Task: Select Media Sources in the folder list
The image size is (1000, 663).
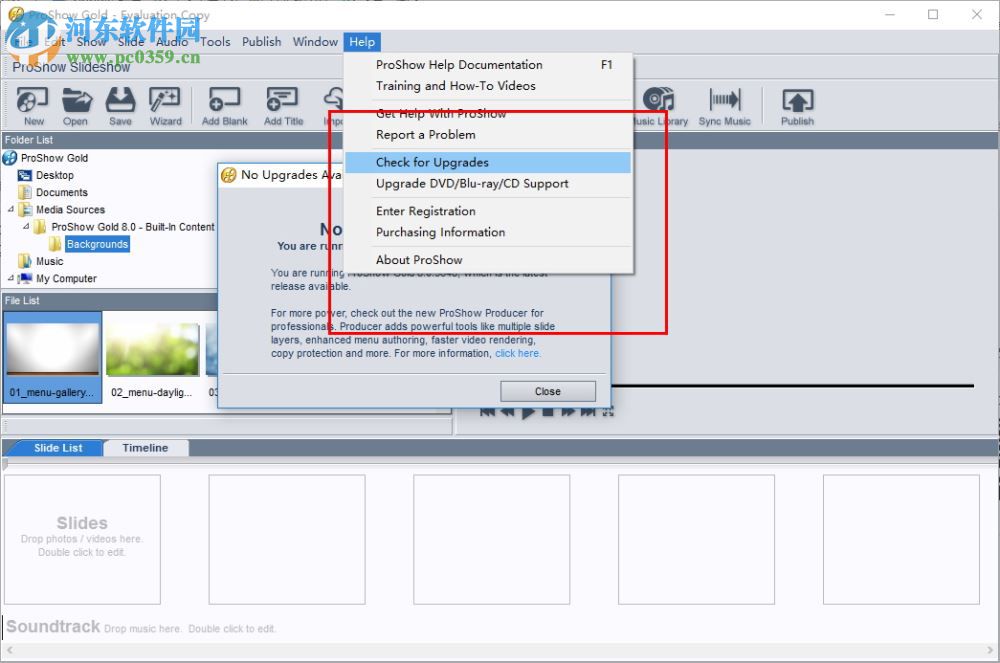Action: pyautogui.click(x=70, y=210)
